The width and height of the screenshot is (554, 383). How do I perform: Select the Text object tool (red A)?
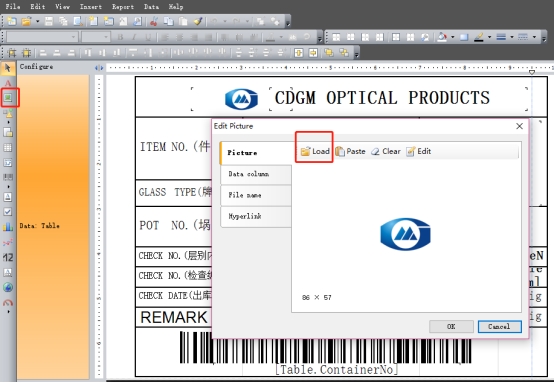[x=8, y=83]
